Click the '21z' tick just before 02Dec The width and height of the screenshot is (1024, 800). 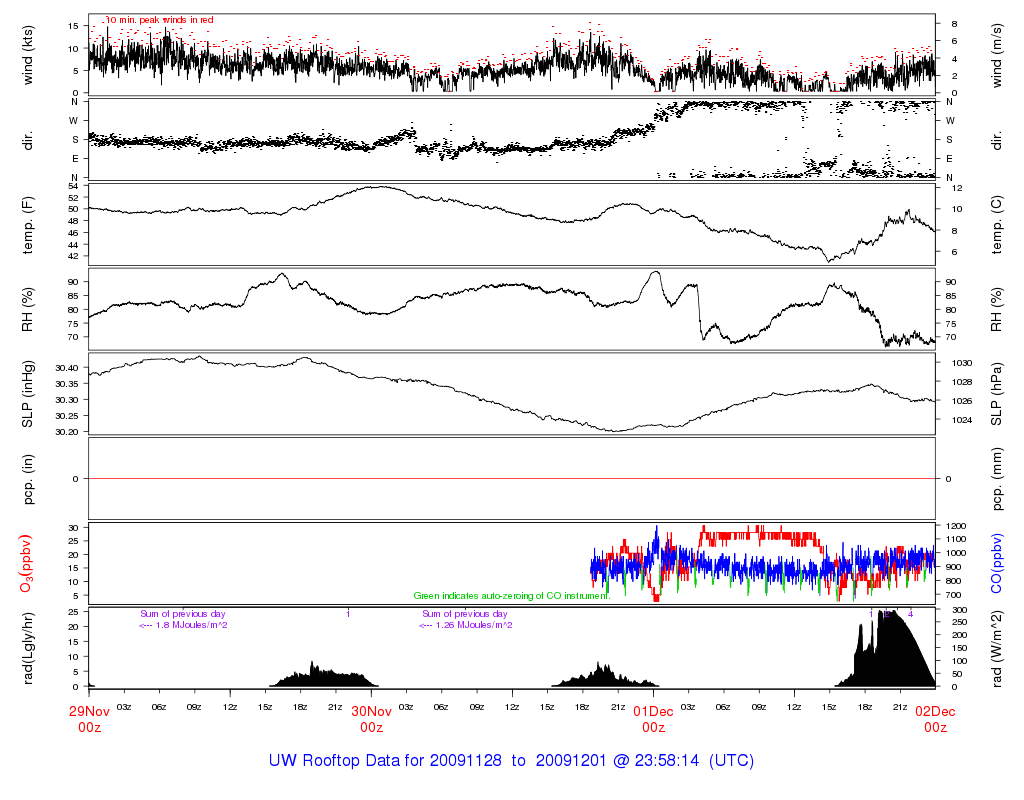[900, 707]
